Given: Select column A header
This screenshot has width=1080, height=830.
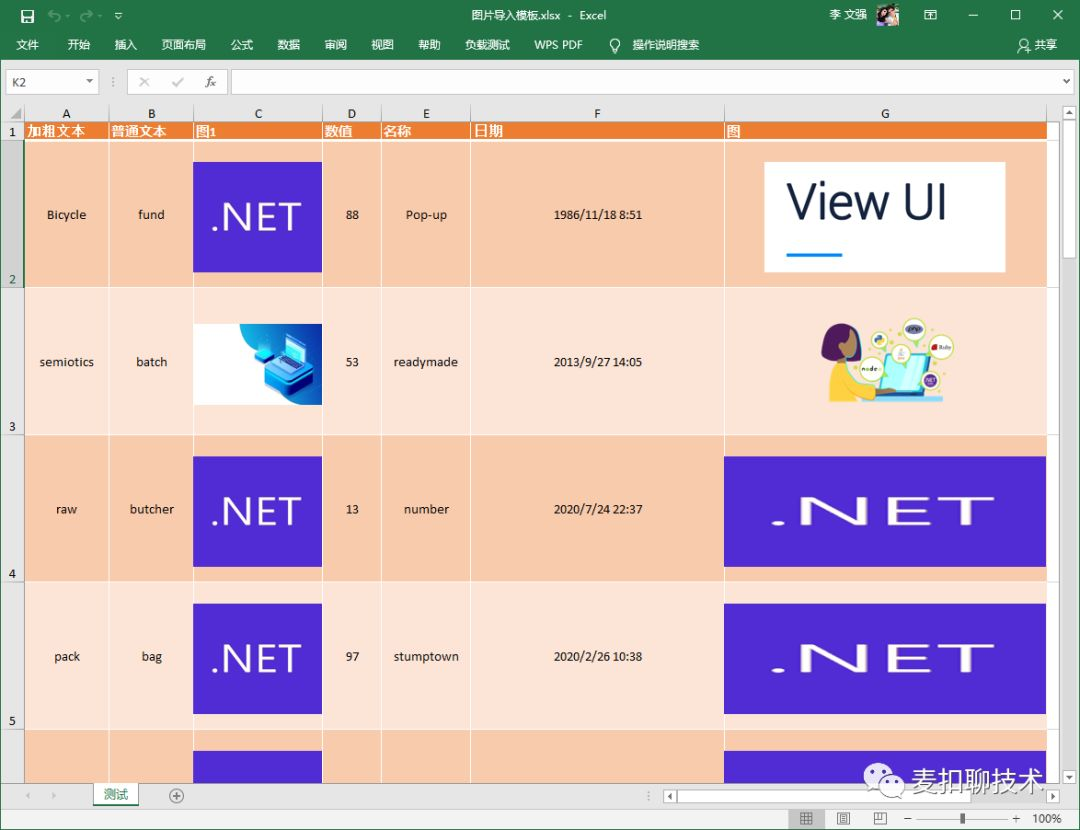Looking at the screenshot, I should pyautogui.click(x=66, y=114).
